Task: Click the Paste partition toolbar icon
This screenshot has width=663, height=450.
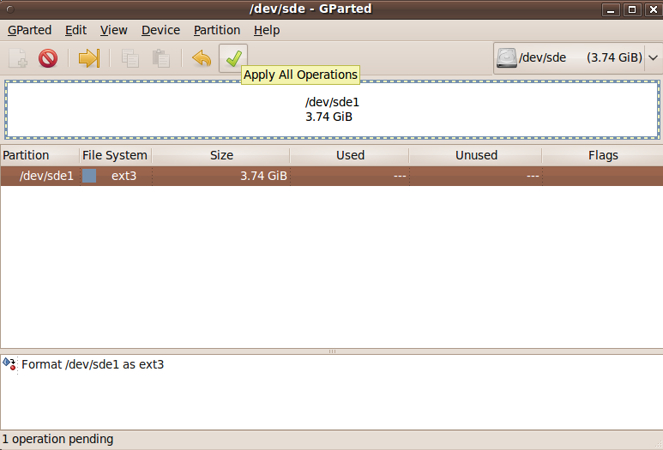Action: click(160, 58)
